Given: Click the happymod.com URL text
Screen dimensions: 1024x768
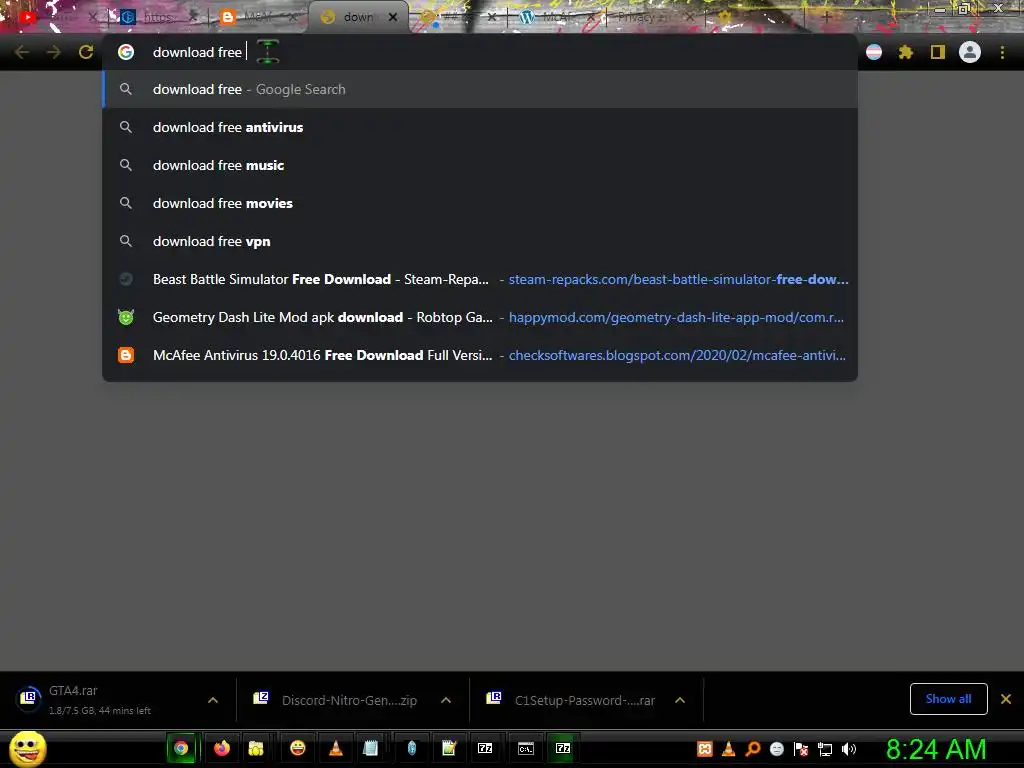Looking at the screenshot, I should tap(676, 317).
